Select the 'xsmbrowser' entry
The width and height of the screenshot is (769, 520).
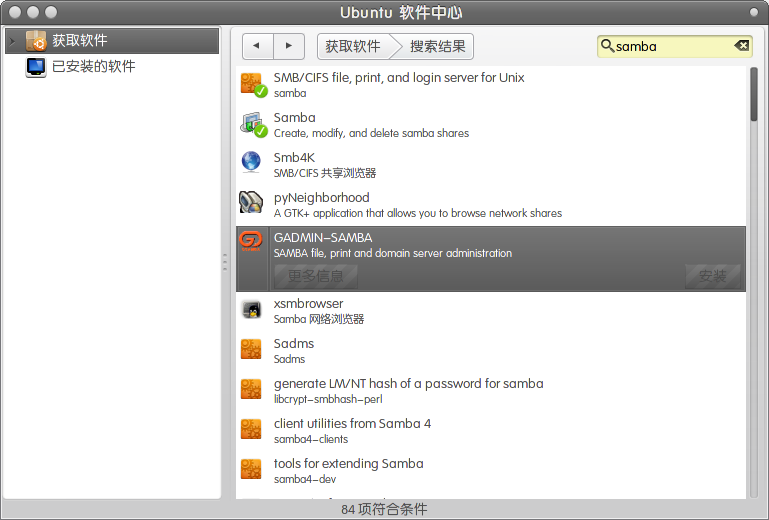[x=308, y=304]
